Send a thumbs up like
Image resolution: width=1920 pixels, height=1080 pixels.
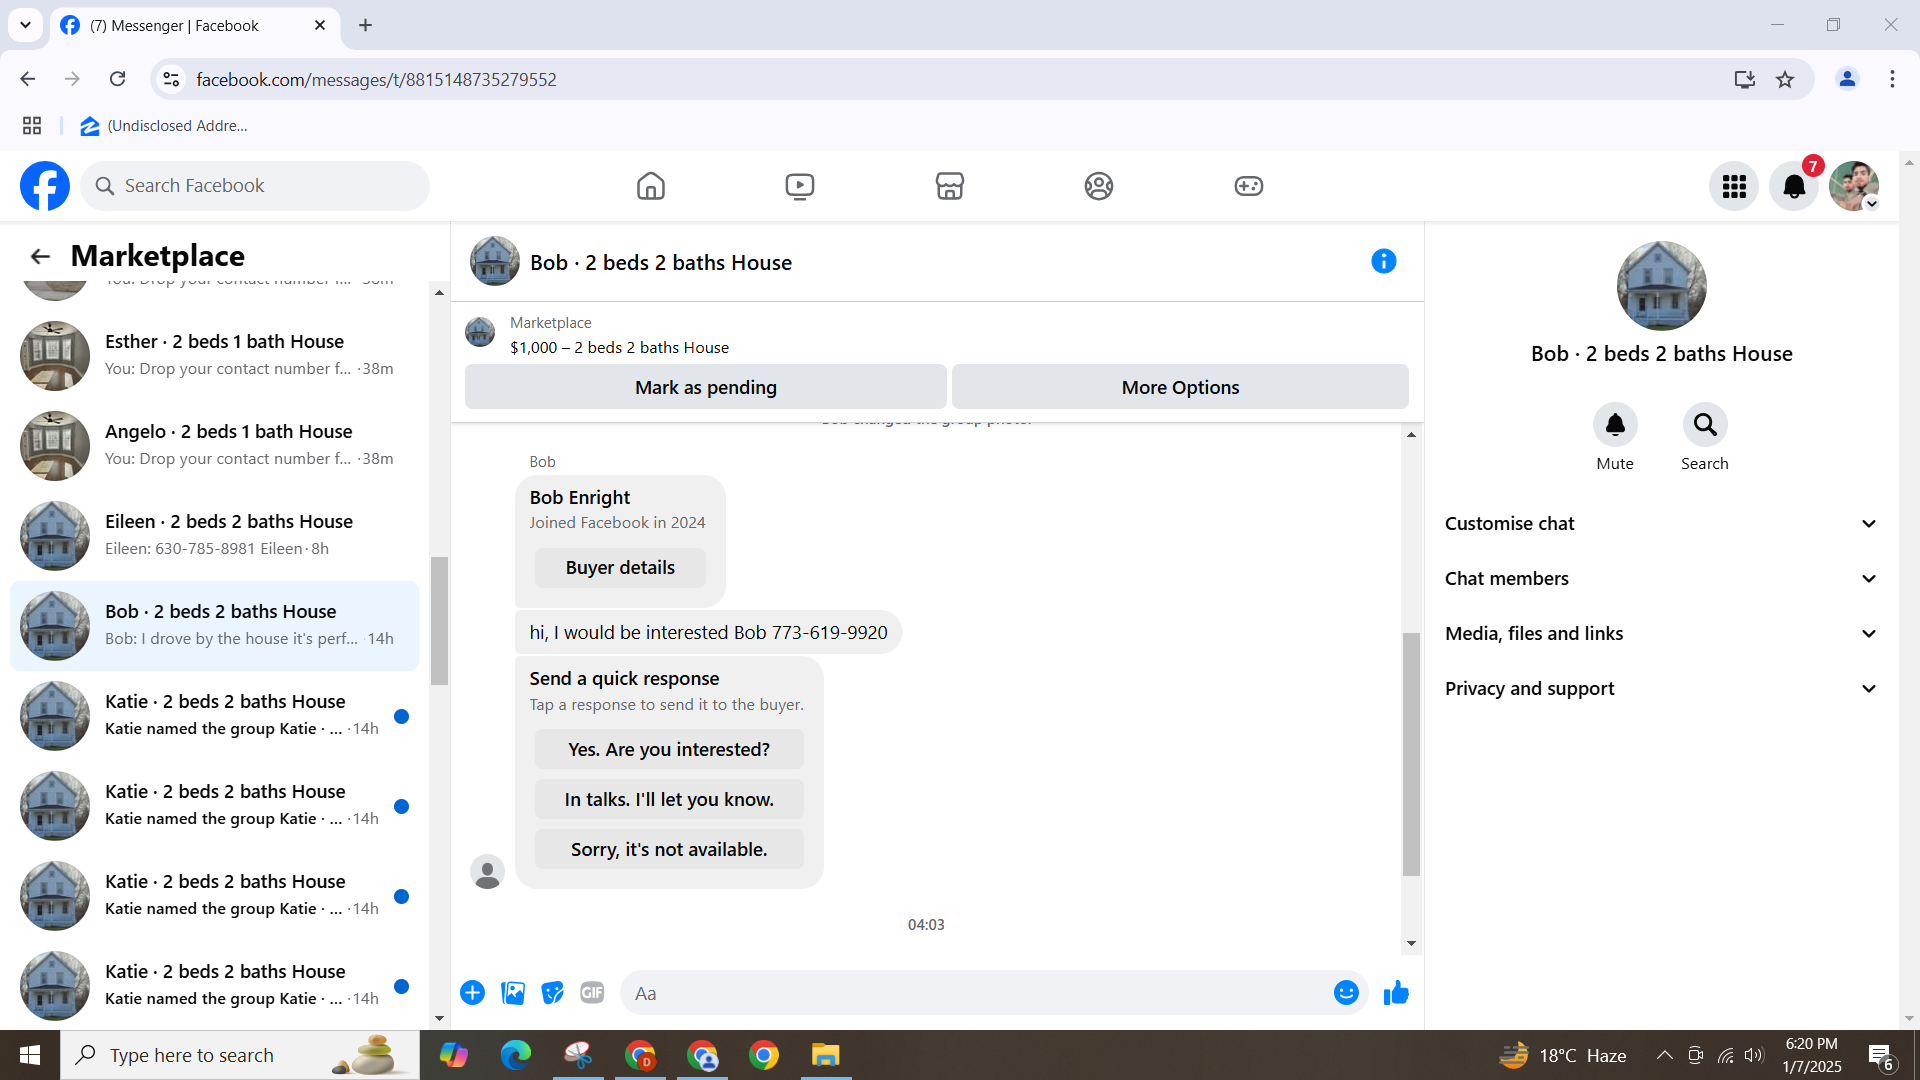[1396, 993]
